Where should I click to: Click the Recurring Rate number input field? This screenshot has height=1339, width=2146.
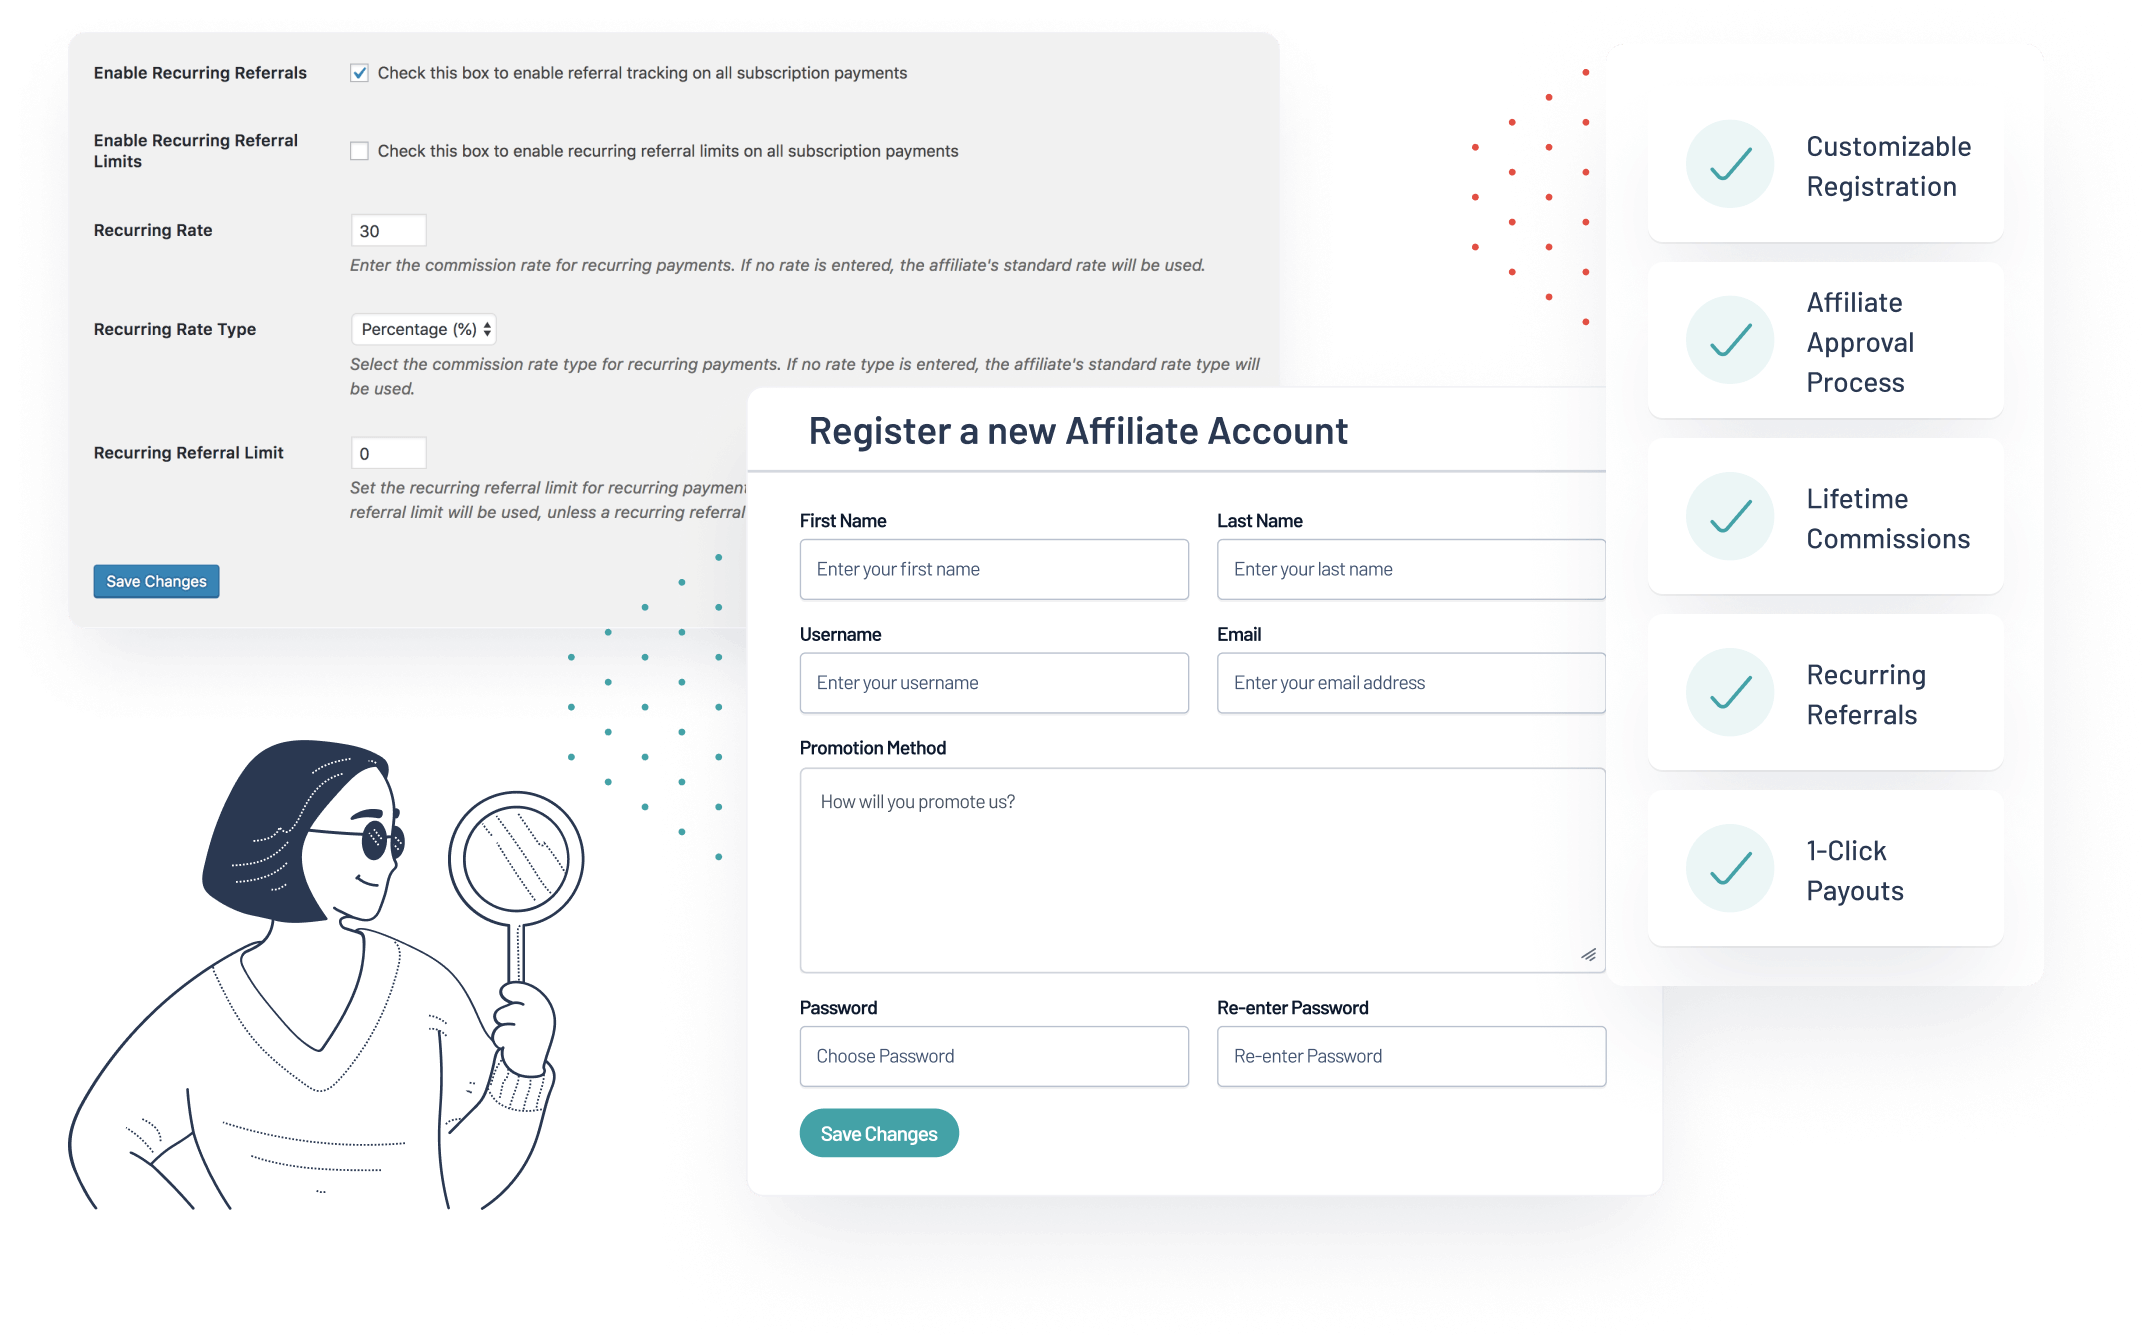pos(386,230)
